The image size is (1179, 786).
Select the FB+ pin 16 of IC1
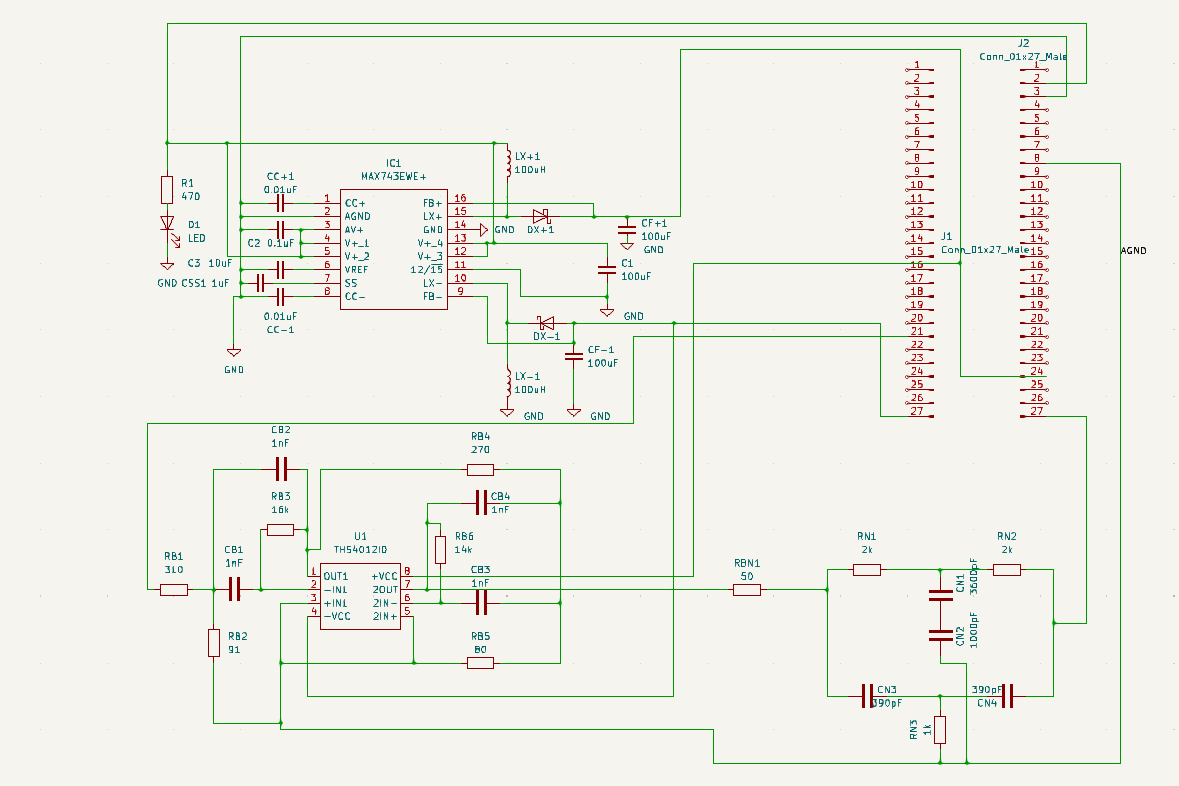[458, 201]
